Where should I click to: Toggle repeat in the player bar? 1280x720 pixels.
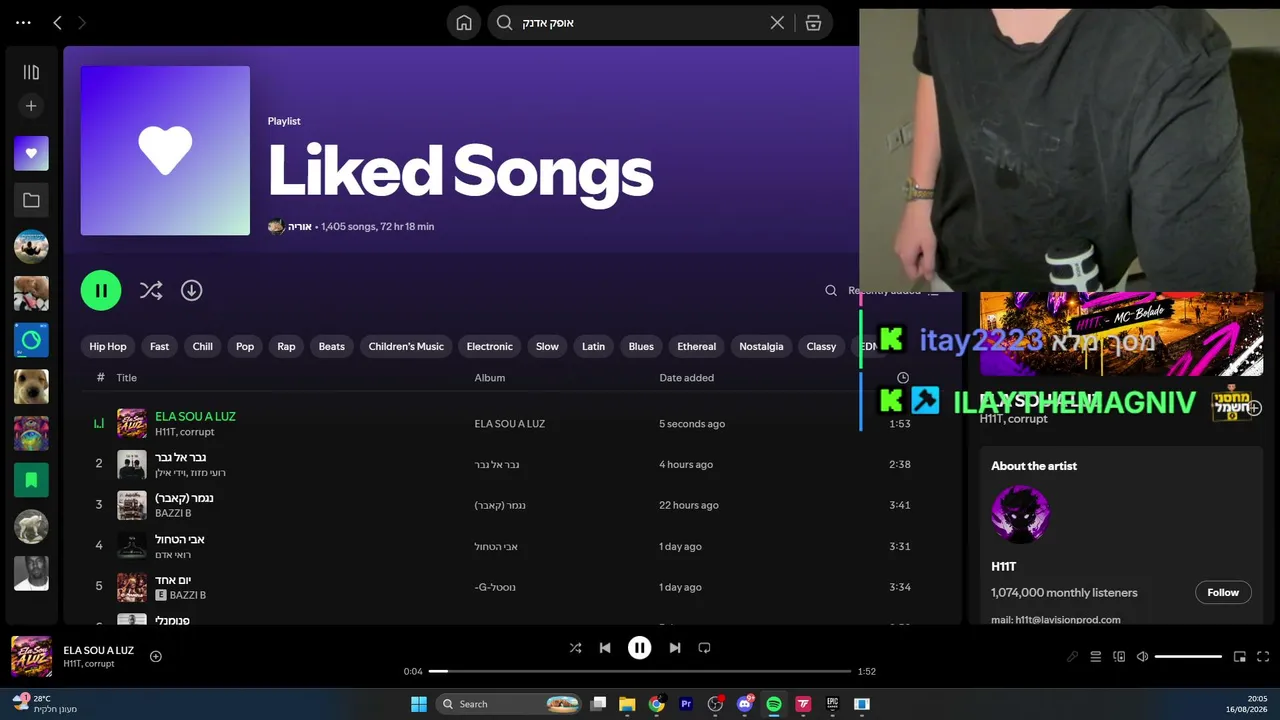[704, 648]
